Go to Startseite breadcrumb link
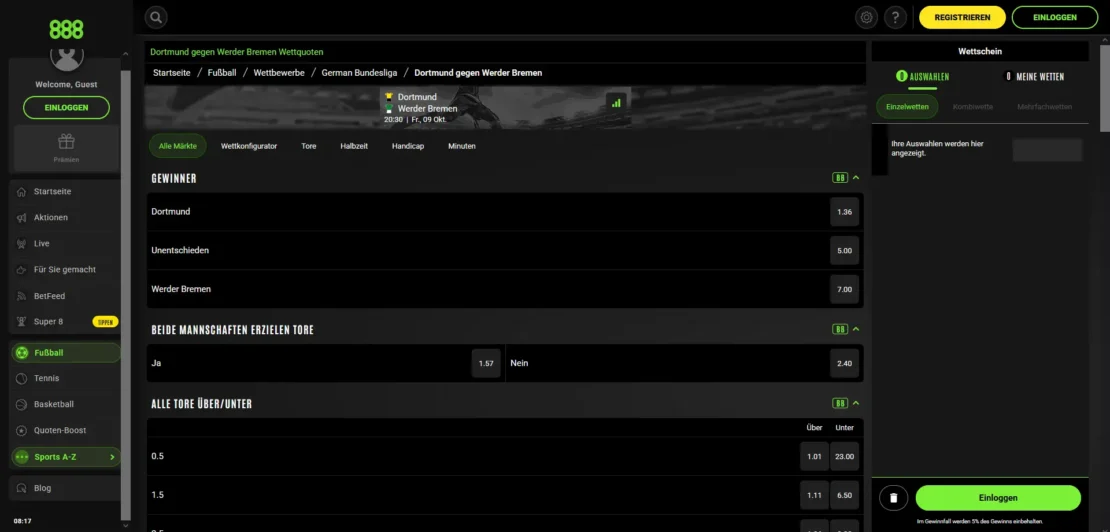This screenshot has width=1110, height=532. [171, 73]
